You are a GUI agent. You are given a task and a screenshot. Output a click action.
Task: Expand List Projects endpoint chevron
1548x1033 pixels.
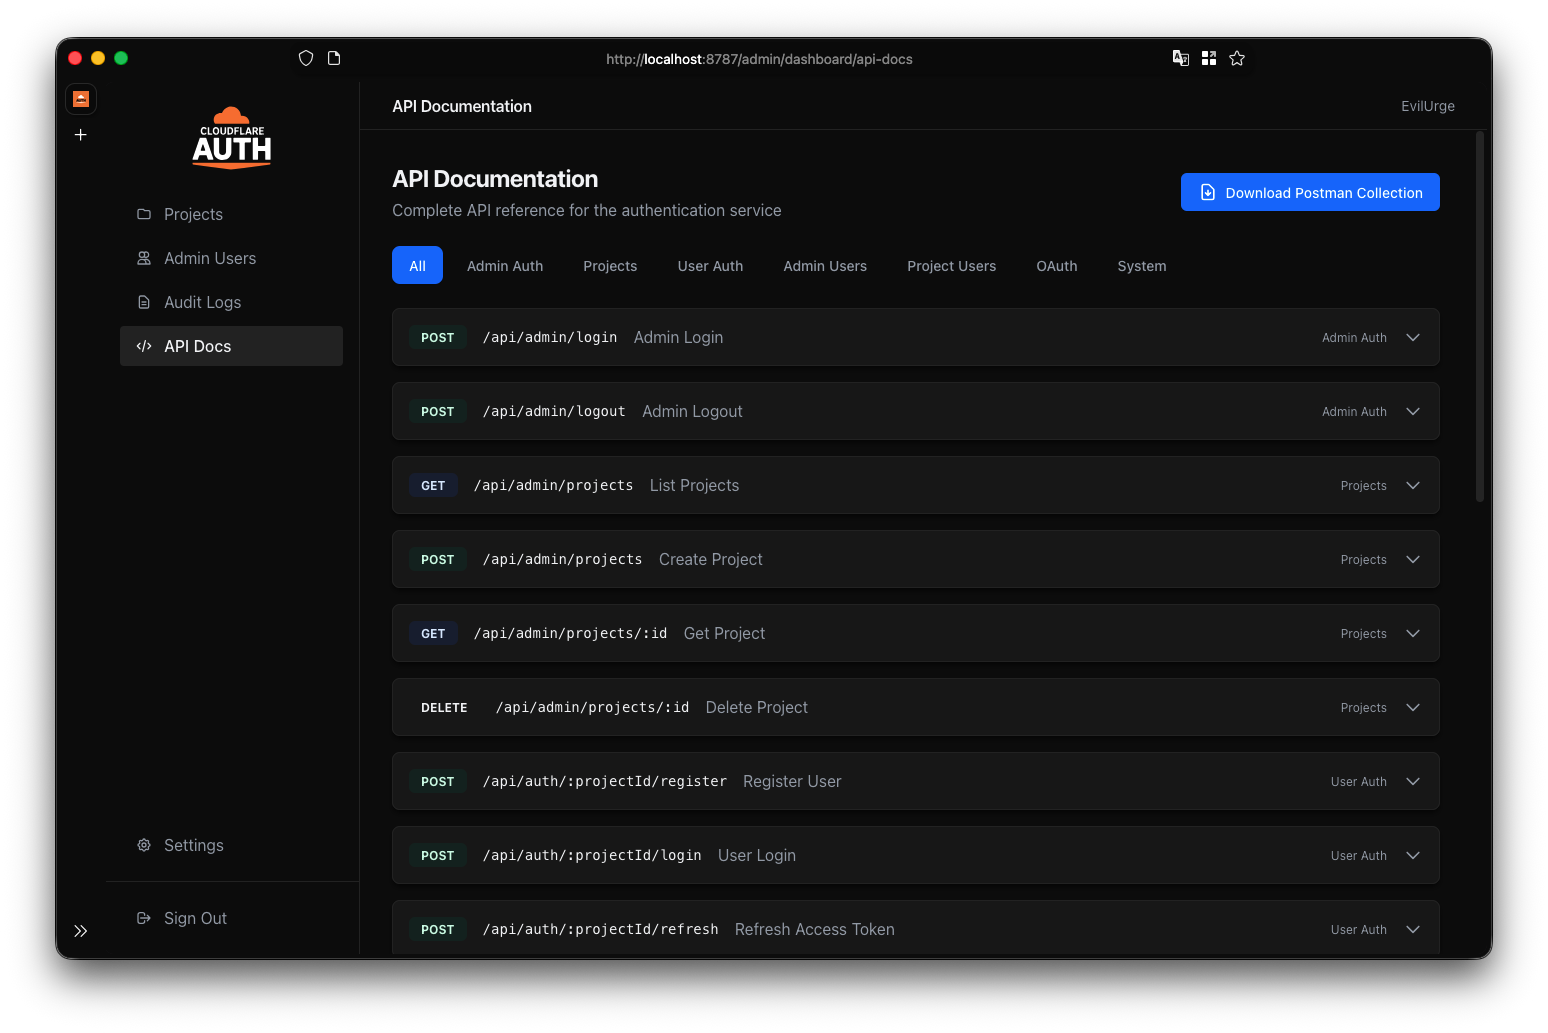pos(1413,485)
